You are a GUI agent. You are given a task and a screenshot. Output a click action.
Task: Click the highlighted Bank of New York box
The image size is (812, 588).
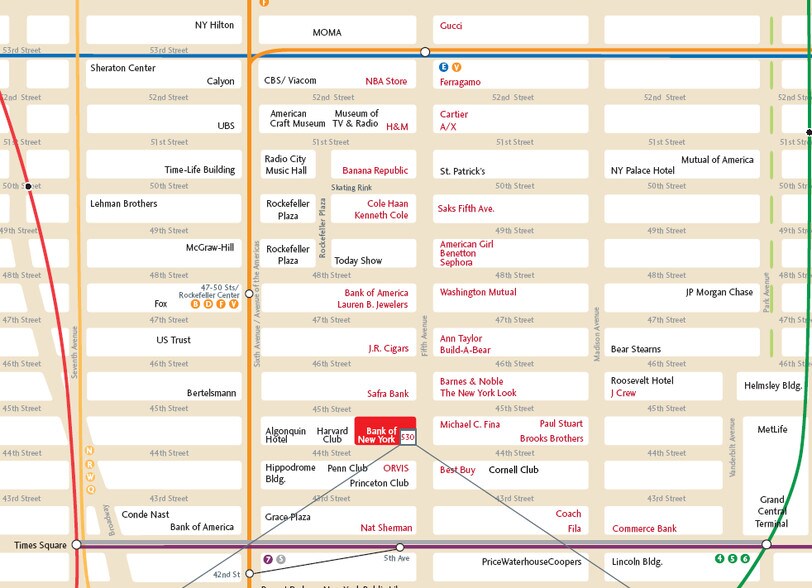pyautogui.click(x=385, y=431)
